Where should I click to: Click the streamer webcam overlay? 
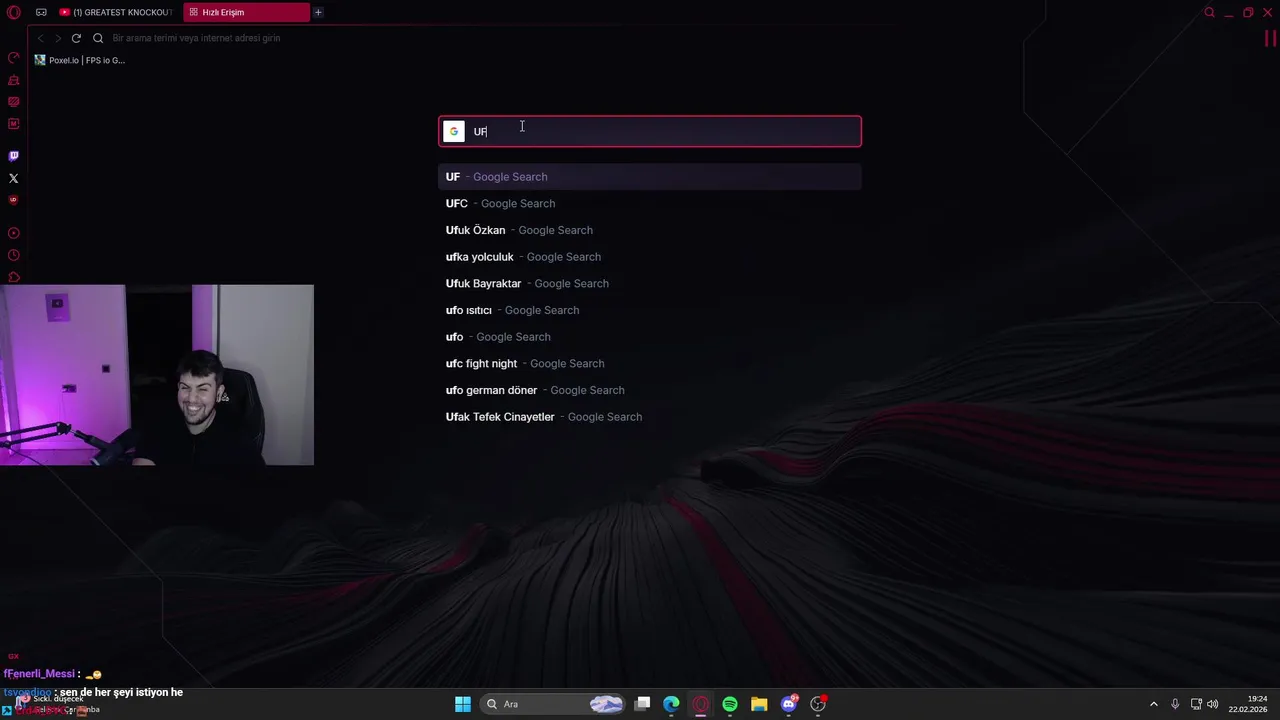(x=157, y=375)
